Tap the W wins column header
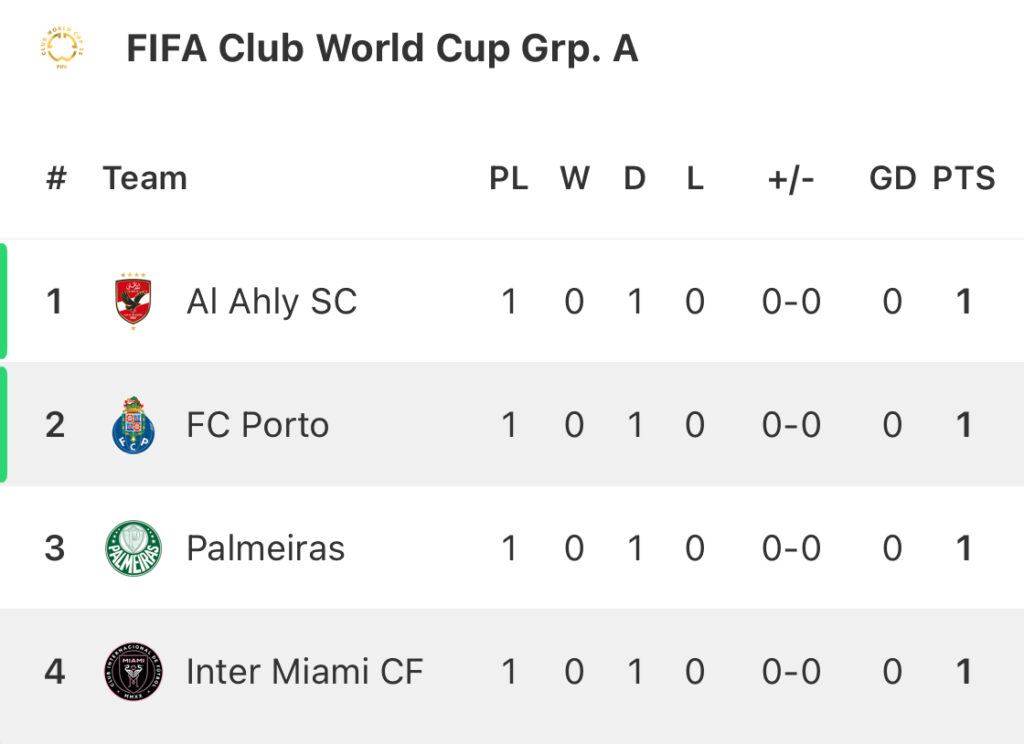 [x=575, y=178]
